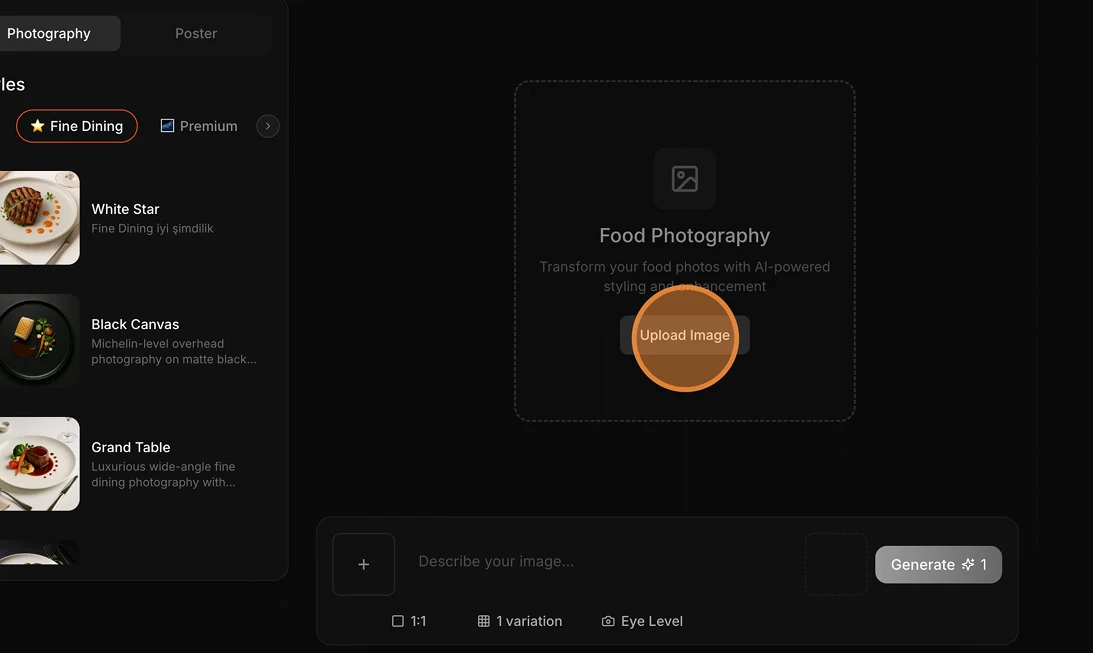Viewport: 1093px width, 653px height.
Task: Click the star icon on the Fine Dining filter
Action: (36, 126)
